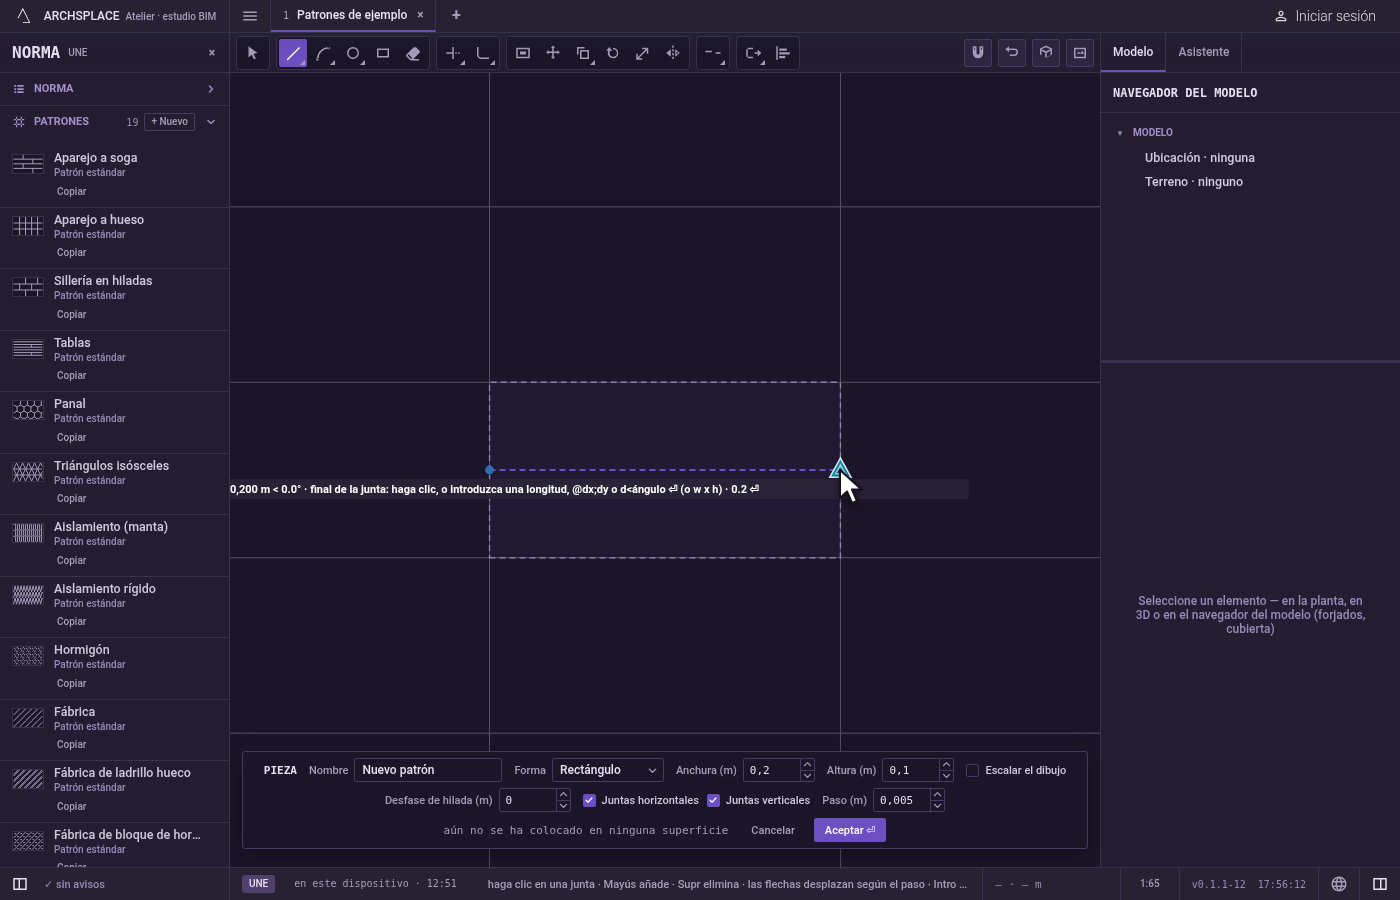This screenshot has width=1400, height=900.
Task: Collapse the PATRONES section chevron
Action: 211,122
